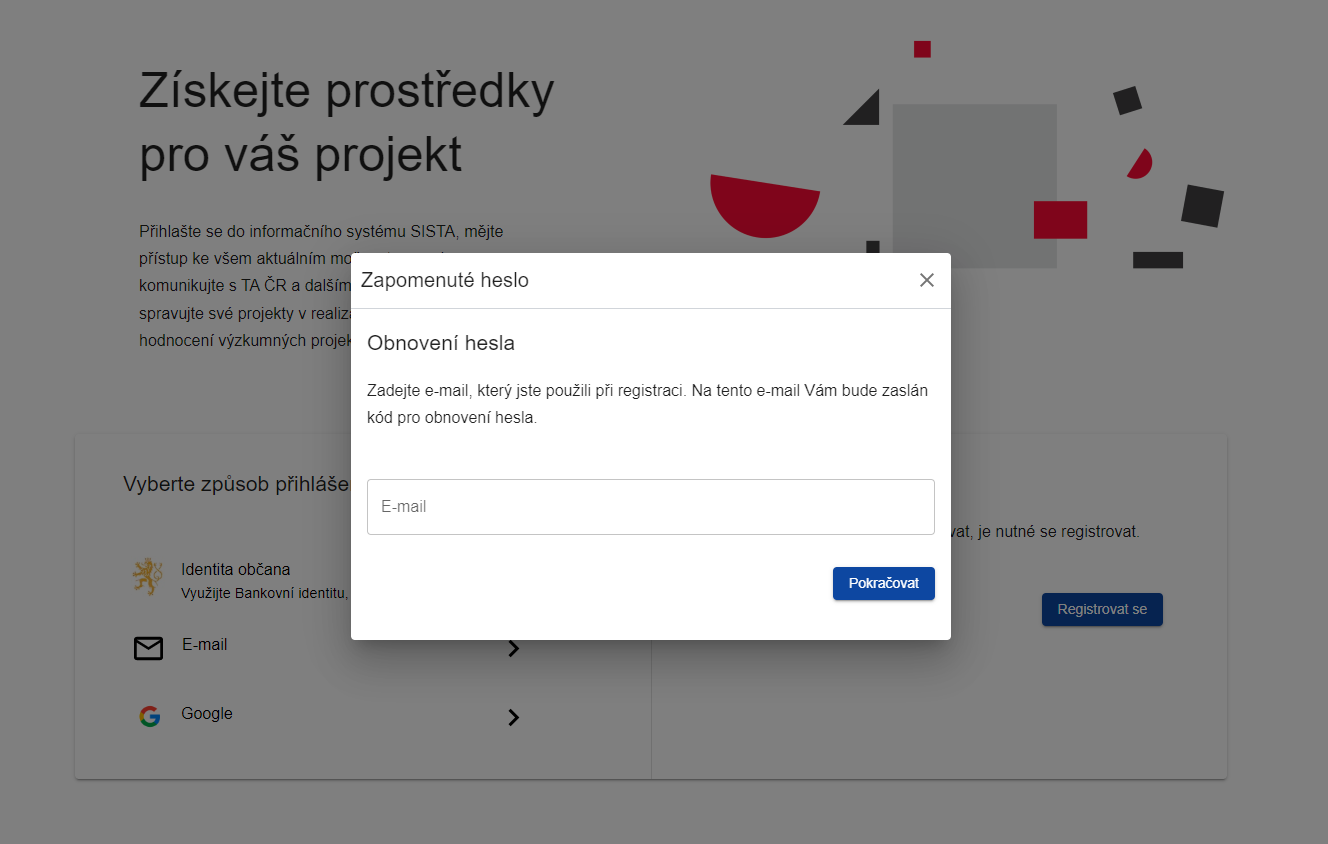Expand the E-mail login chevron arrow
Image resolution: width=1328 pixels, height=844 pixels.
click(514, 649)
